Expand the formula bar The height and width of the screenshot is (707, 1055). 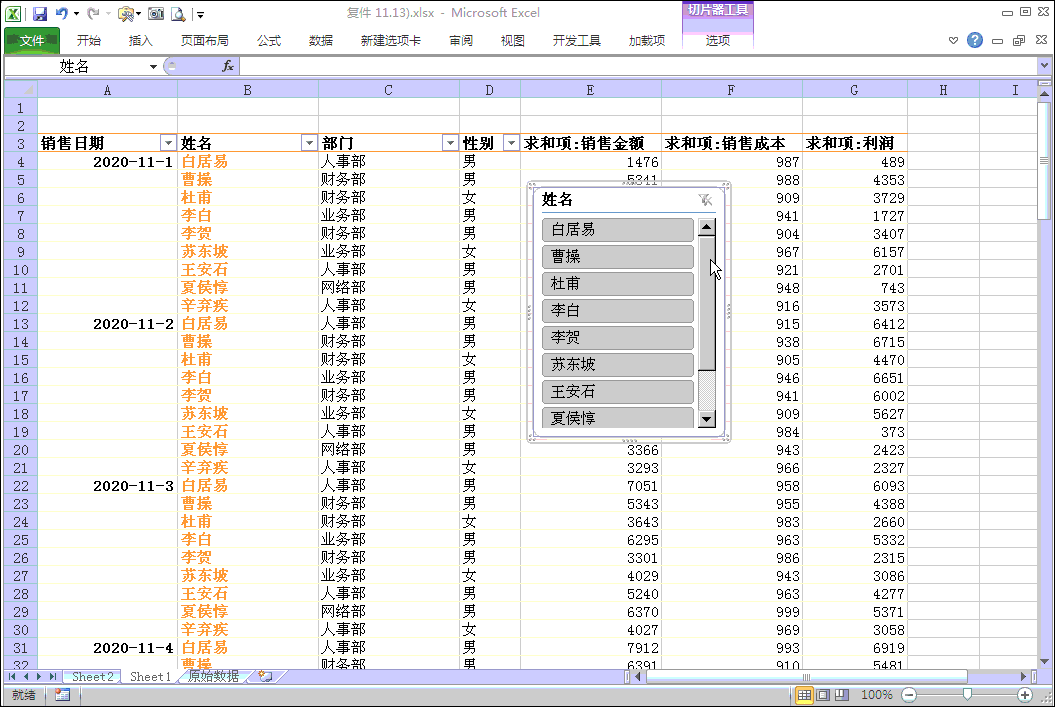pos(1044,66)
